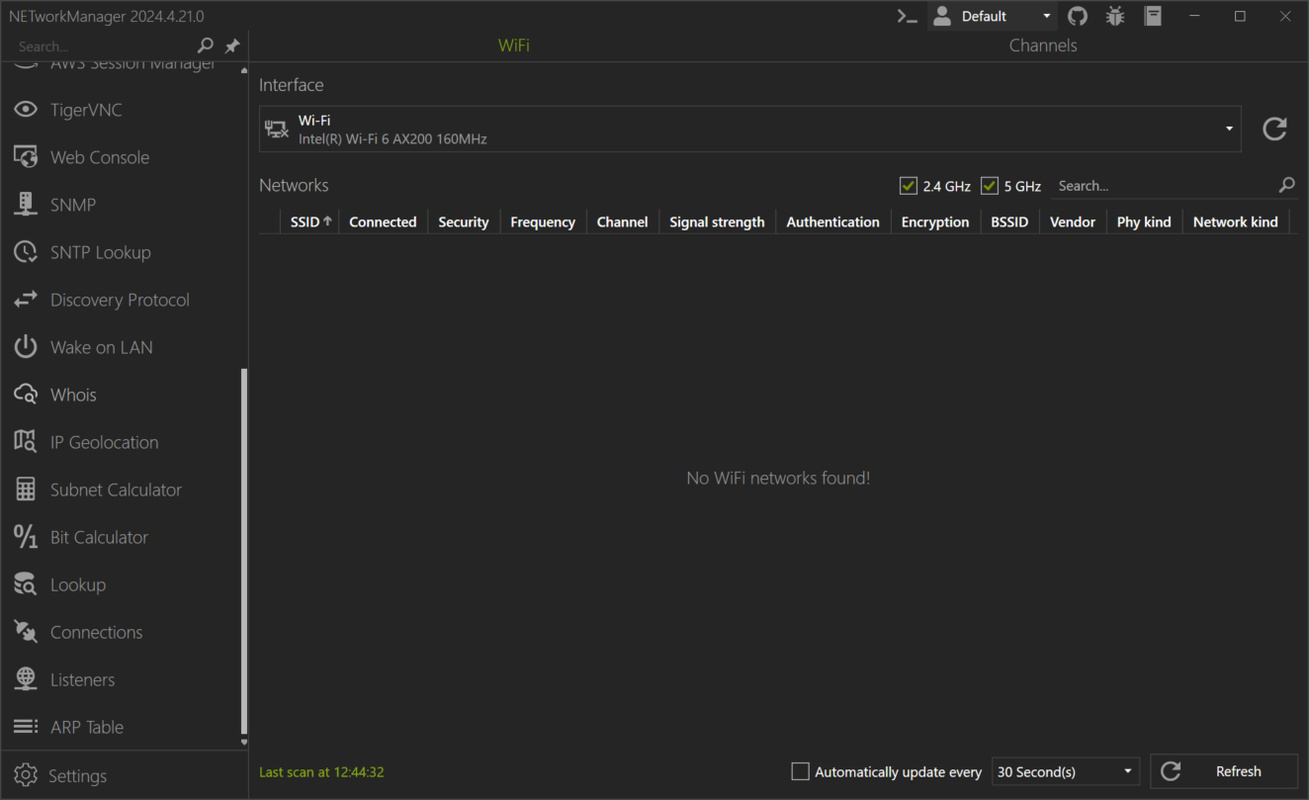The image size is (1309, 800).
Task: Click the Web Console icon
Action: point(26,157)
